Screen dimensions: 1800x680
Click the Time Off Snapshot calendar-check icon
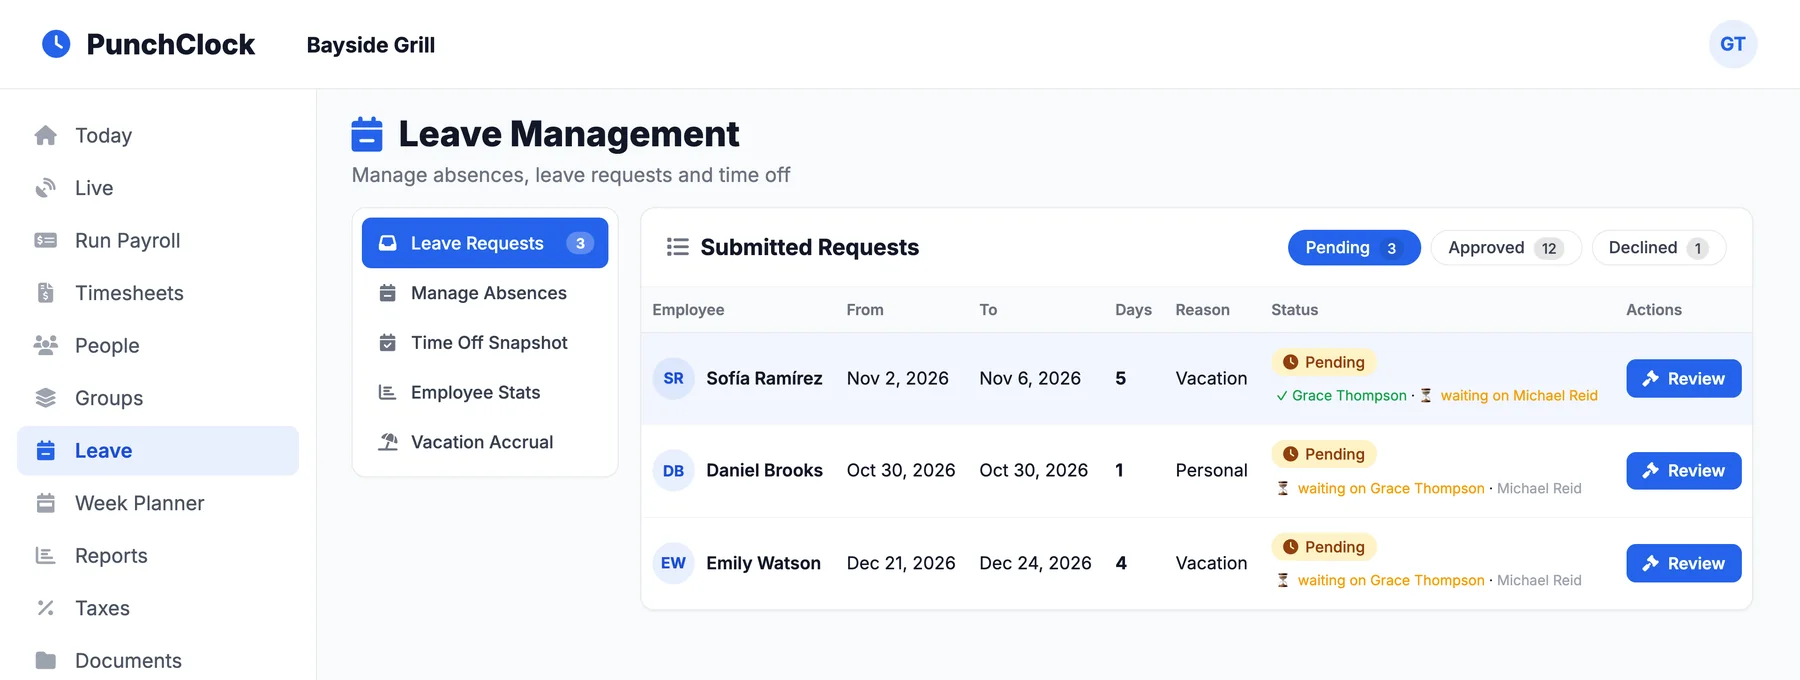(x=388, y=342)
